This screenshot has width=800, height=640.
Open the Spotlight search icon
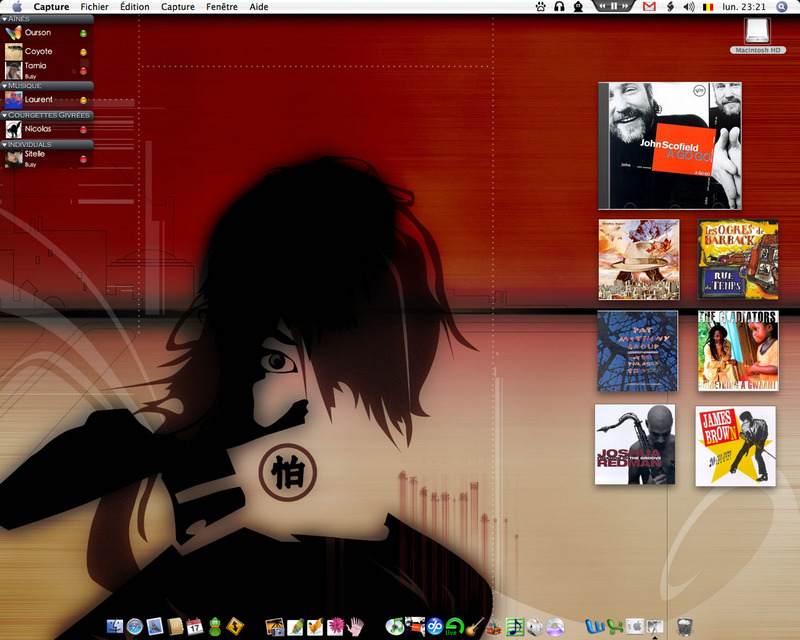point(782,7)
